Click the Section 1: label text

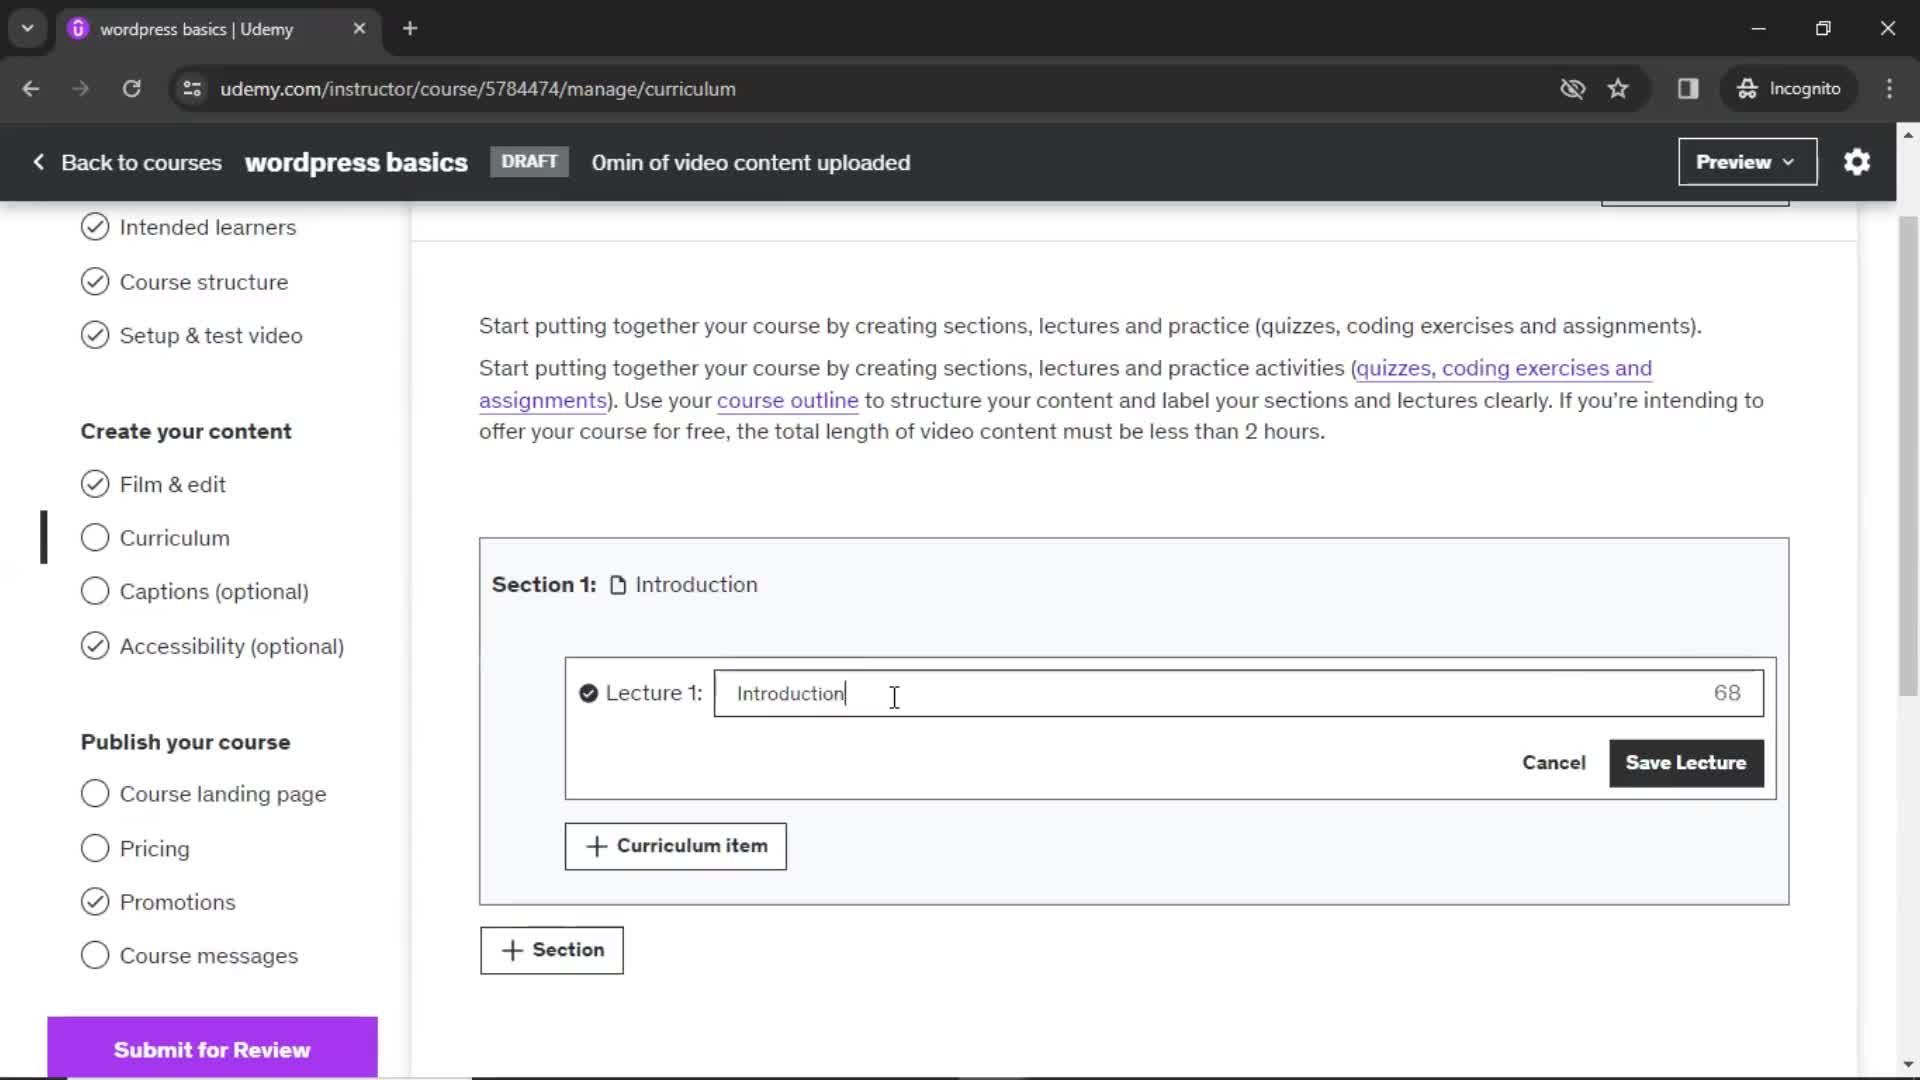pos(543,585)
